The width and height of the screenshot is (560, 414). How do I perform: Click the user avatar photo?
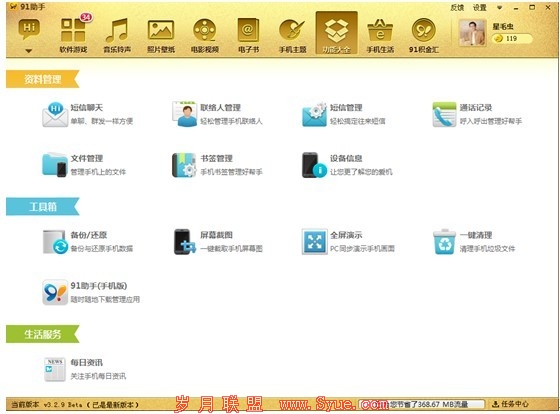(472, 33)
